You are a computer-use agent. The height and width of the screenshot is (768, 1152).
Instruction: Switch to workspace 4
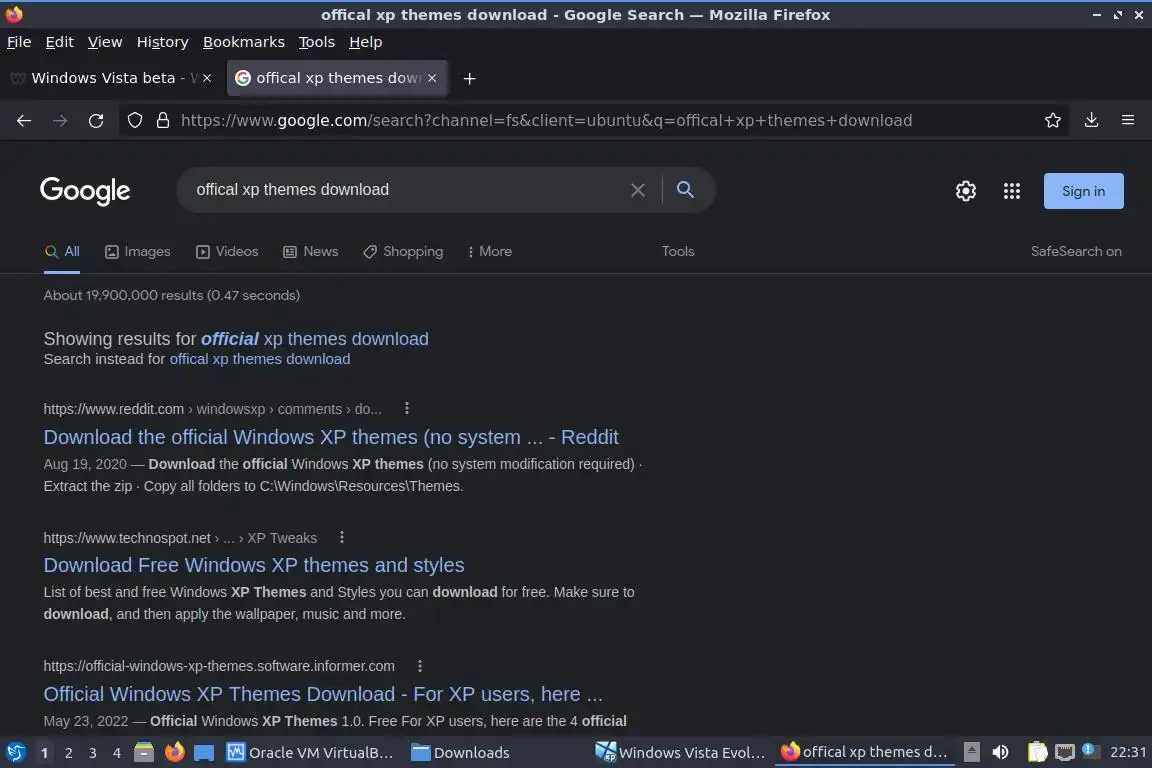[117, 753]
